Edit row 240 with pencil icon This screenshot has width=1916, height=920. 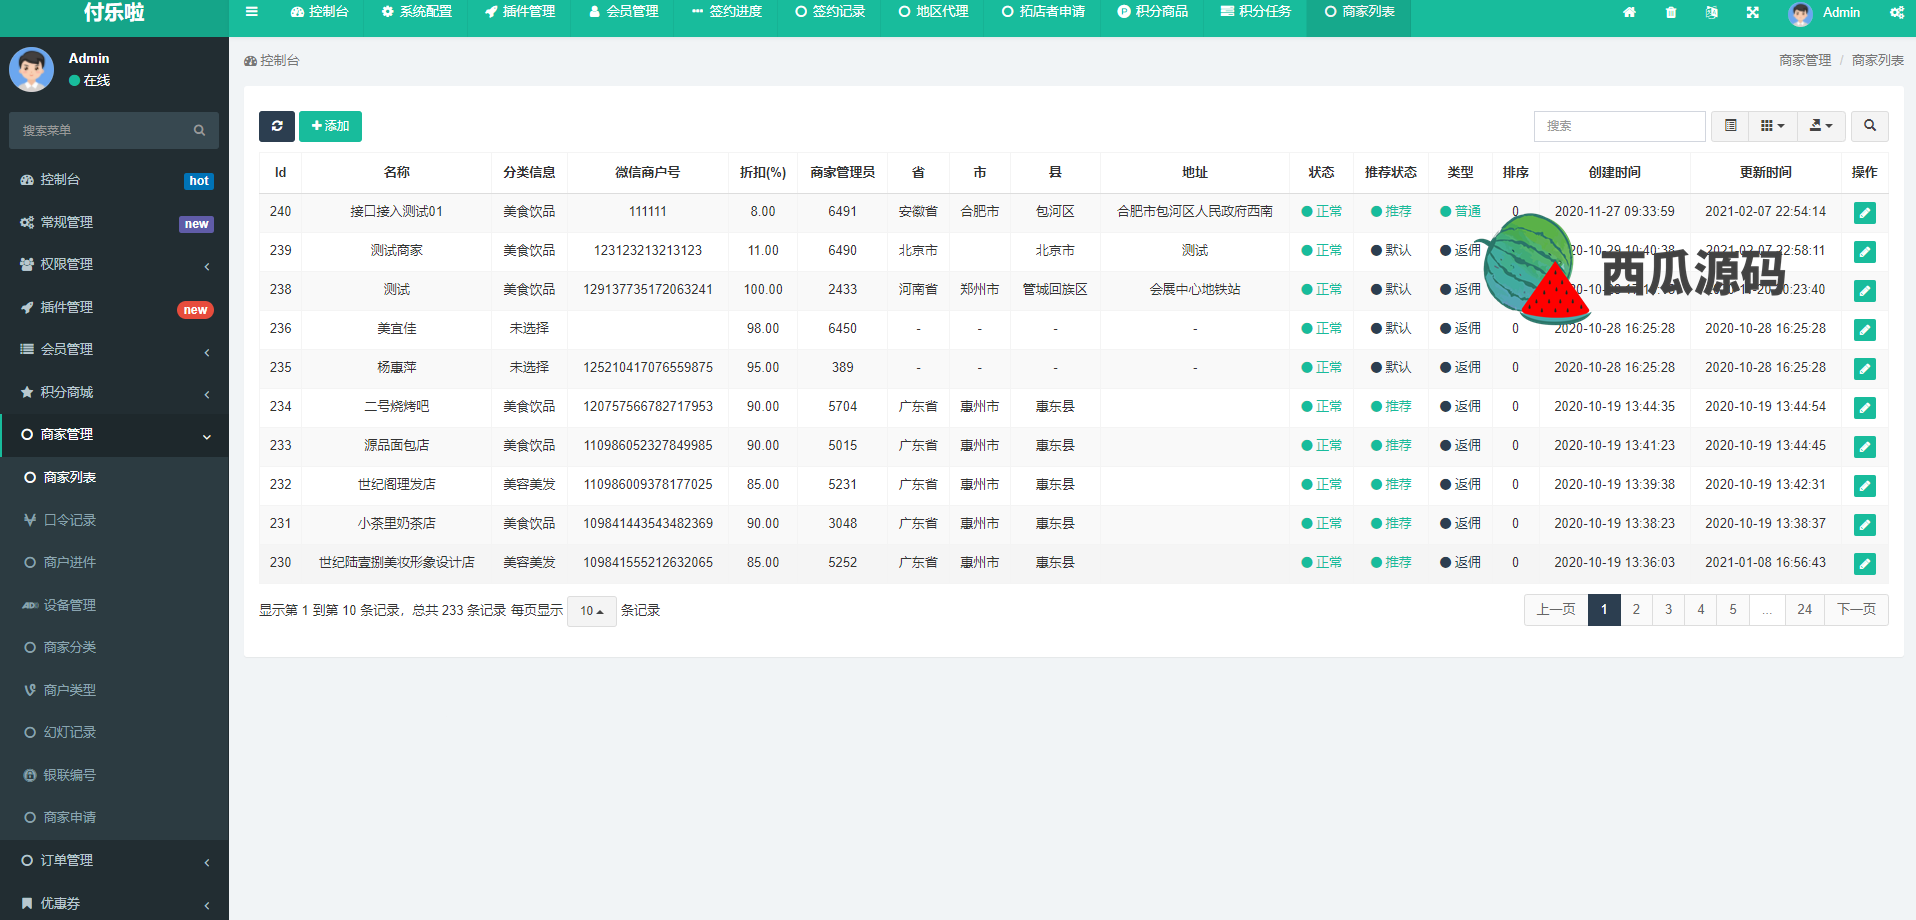(x=1865, y=213)
